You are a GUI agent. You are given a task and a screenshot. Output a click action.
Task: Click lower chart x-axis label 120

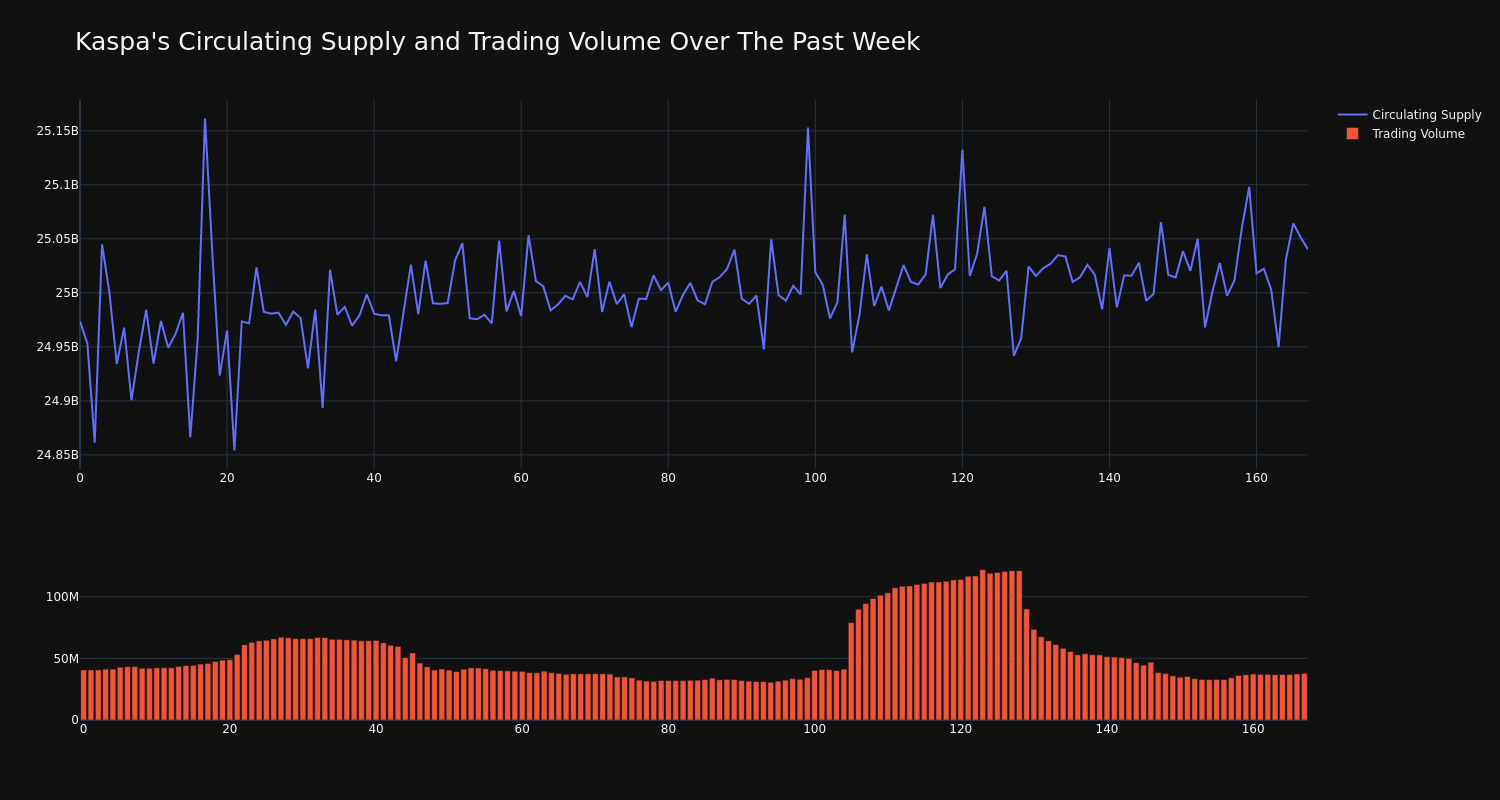click(961, 729)
